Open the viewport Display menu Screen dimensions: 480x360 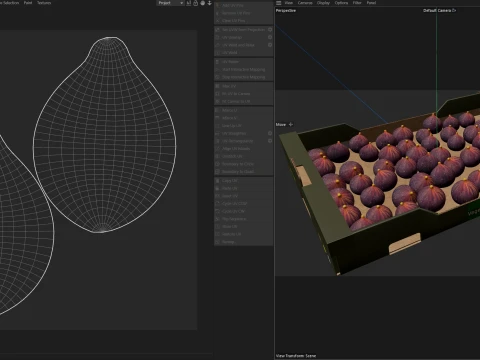323,3
